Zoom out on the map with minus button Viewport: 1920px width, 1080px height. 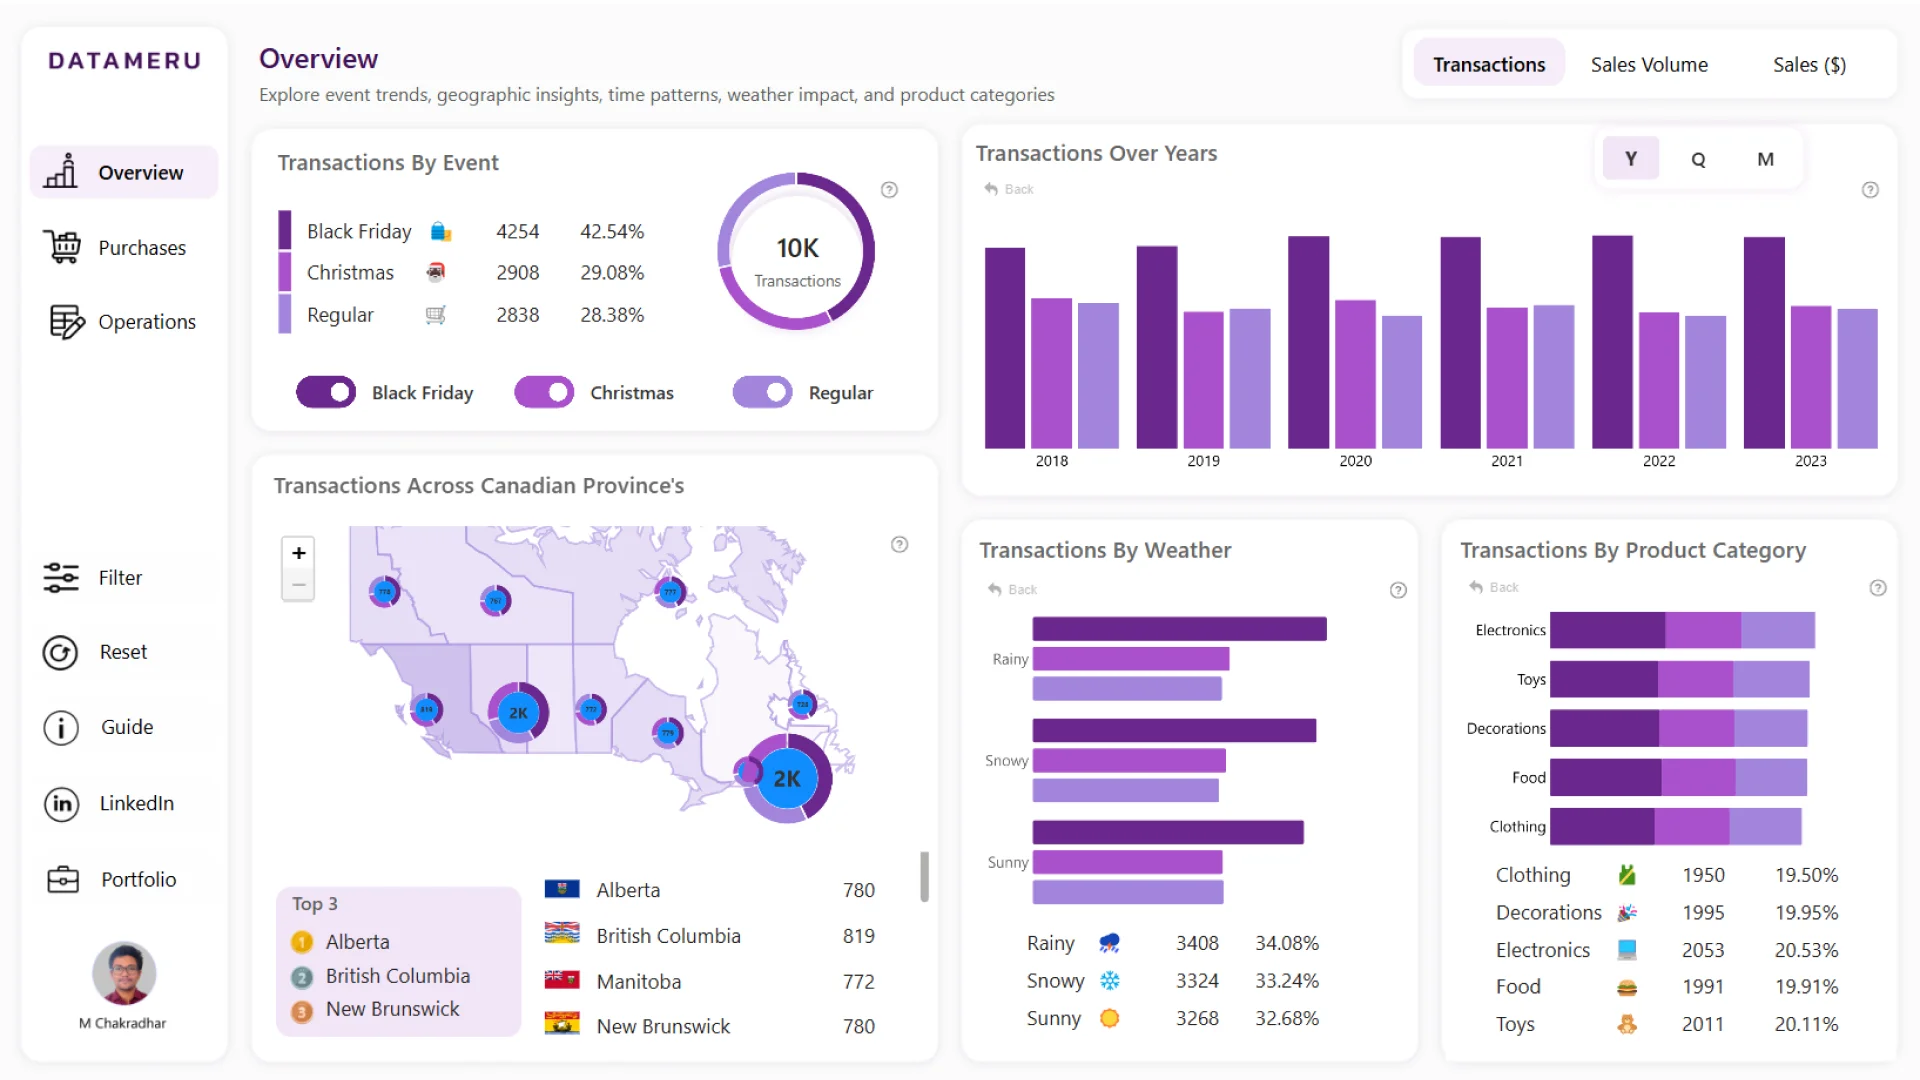(298, 585)
